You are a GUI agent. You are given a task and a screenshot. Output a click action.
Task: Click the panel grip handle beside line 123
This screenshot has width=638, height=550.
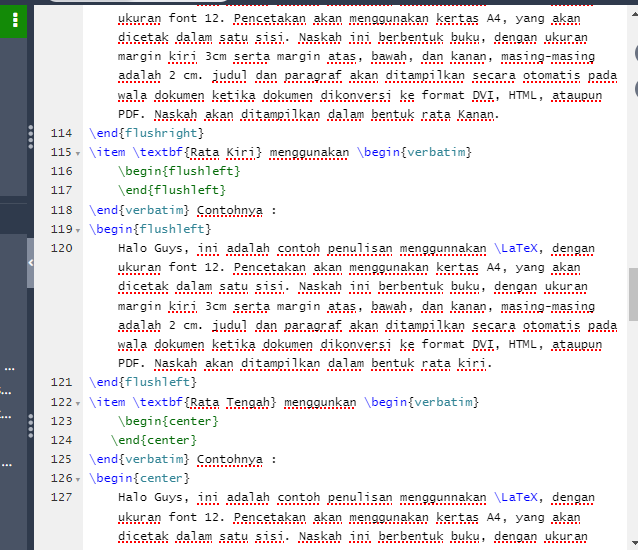31,426
